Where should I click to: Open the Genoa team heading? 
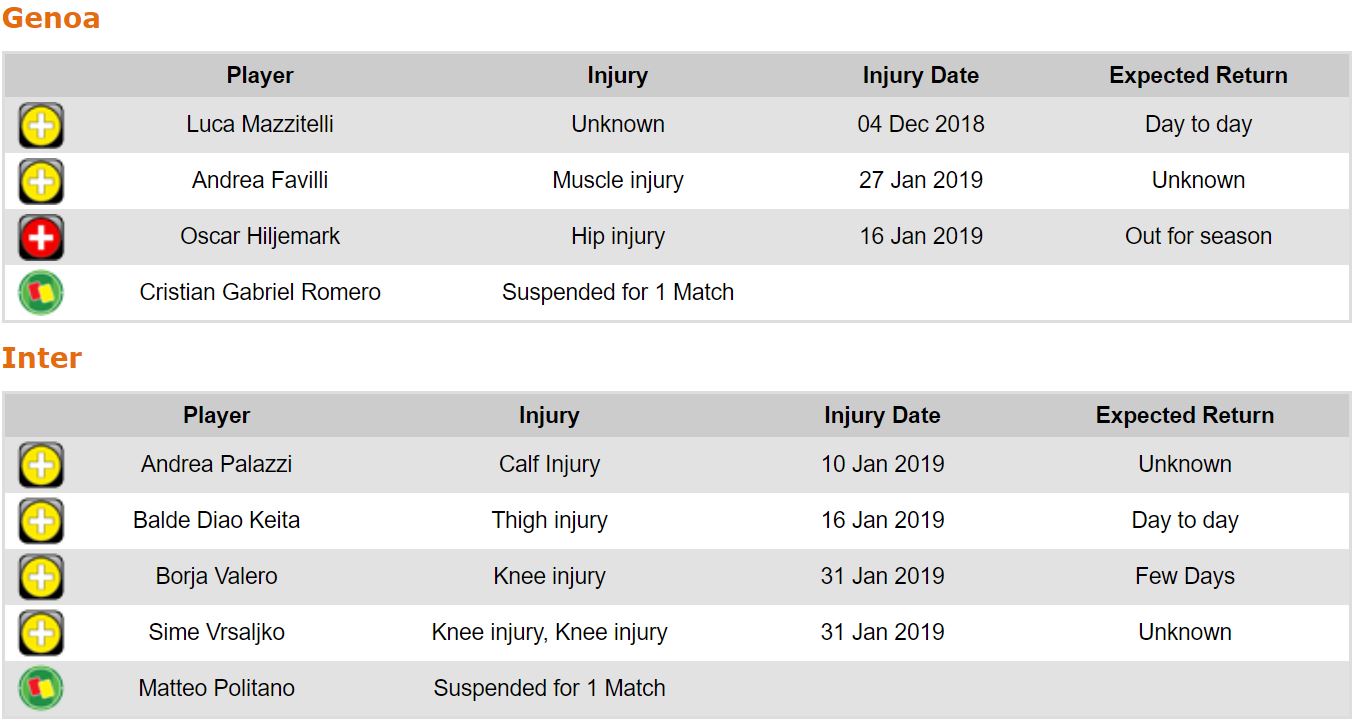(x=51, y=18)
